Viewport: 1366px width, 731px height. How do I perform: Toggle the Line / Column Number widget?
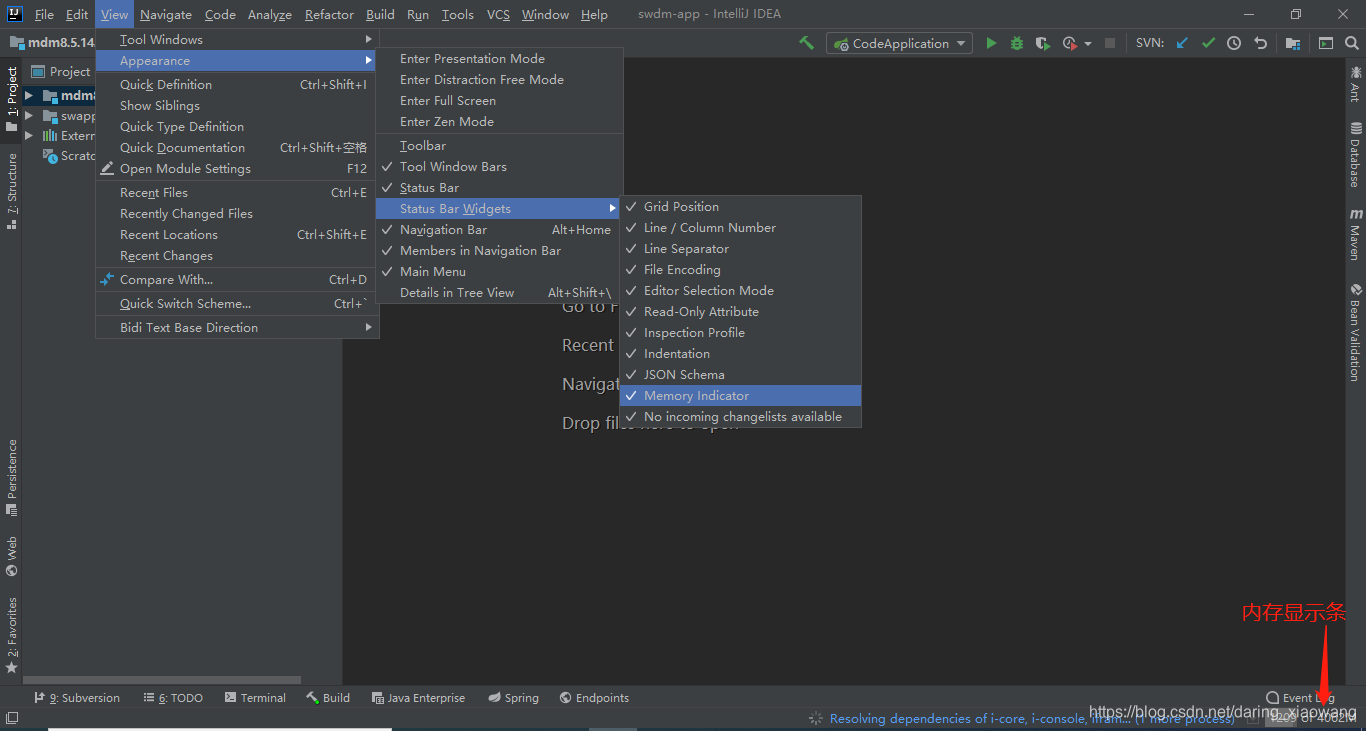tap(740, 228)
